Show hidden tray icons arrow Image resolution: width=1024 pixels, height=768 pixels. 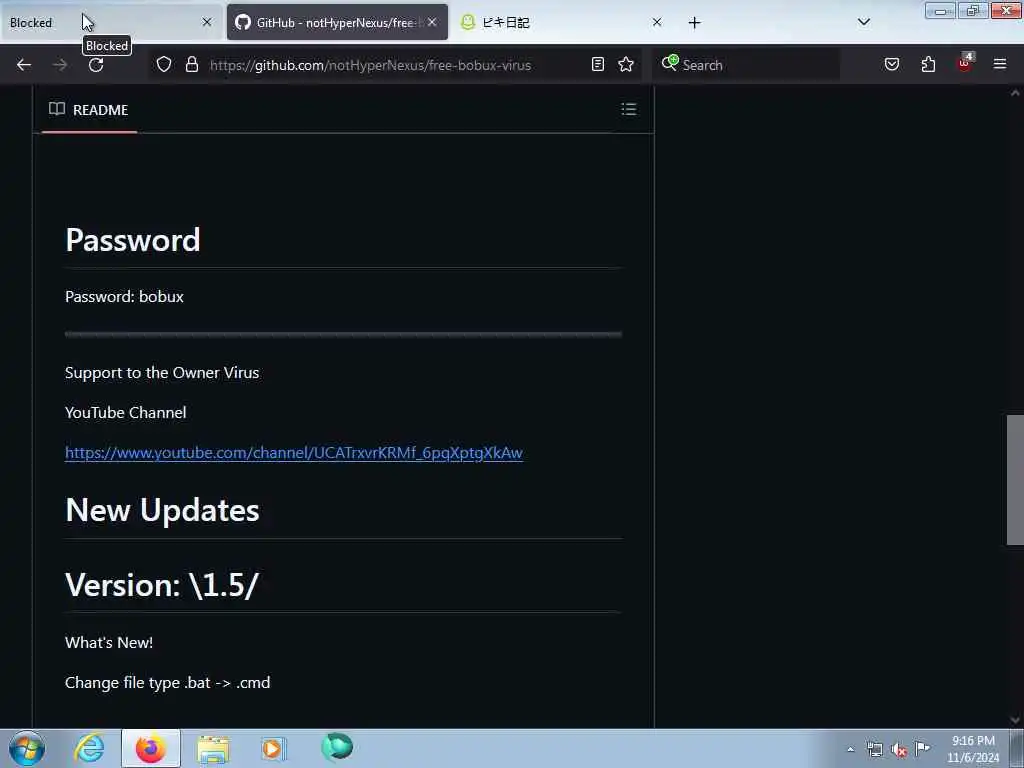pyautogui.click(x=850, y=750)
